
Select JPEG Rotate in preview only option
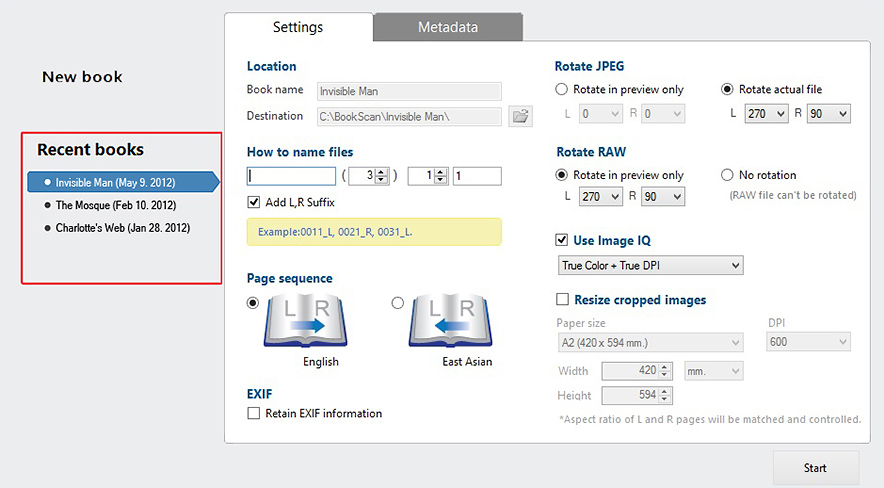[x=561, y=89]
